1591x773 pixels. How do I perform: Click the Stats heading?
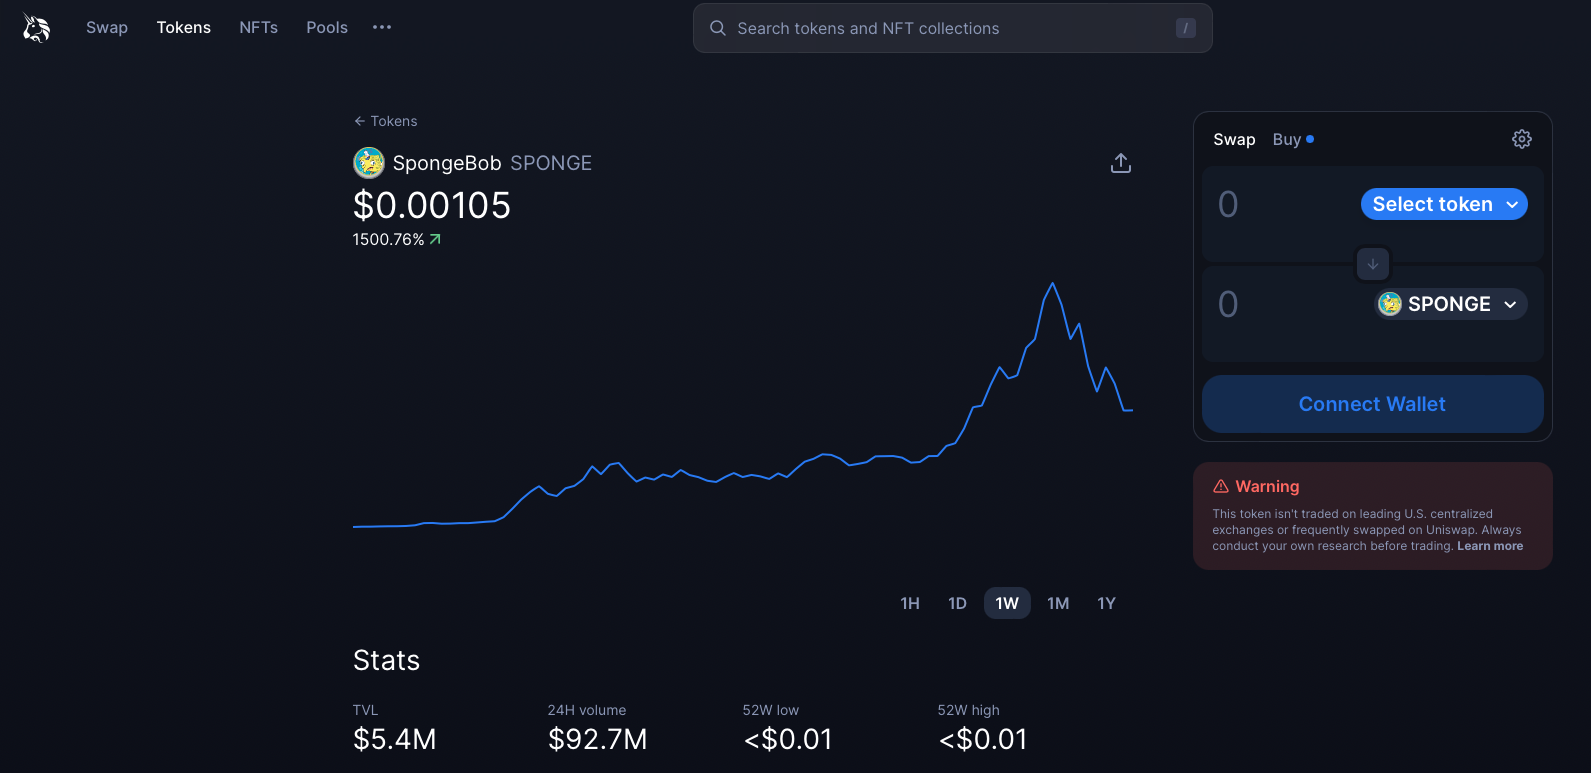click(x=387, y=660)
